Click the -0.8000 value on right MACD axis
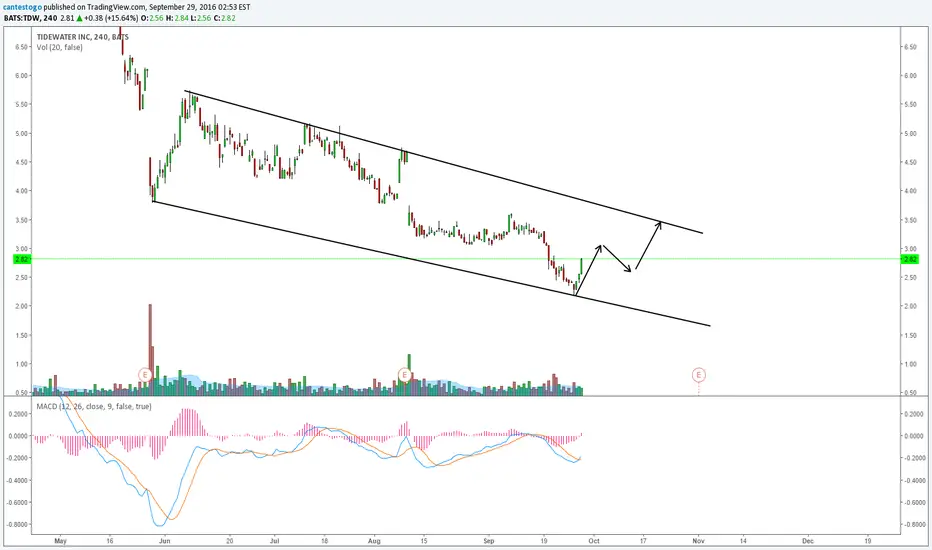 (914, 524)
